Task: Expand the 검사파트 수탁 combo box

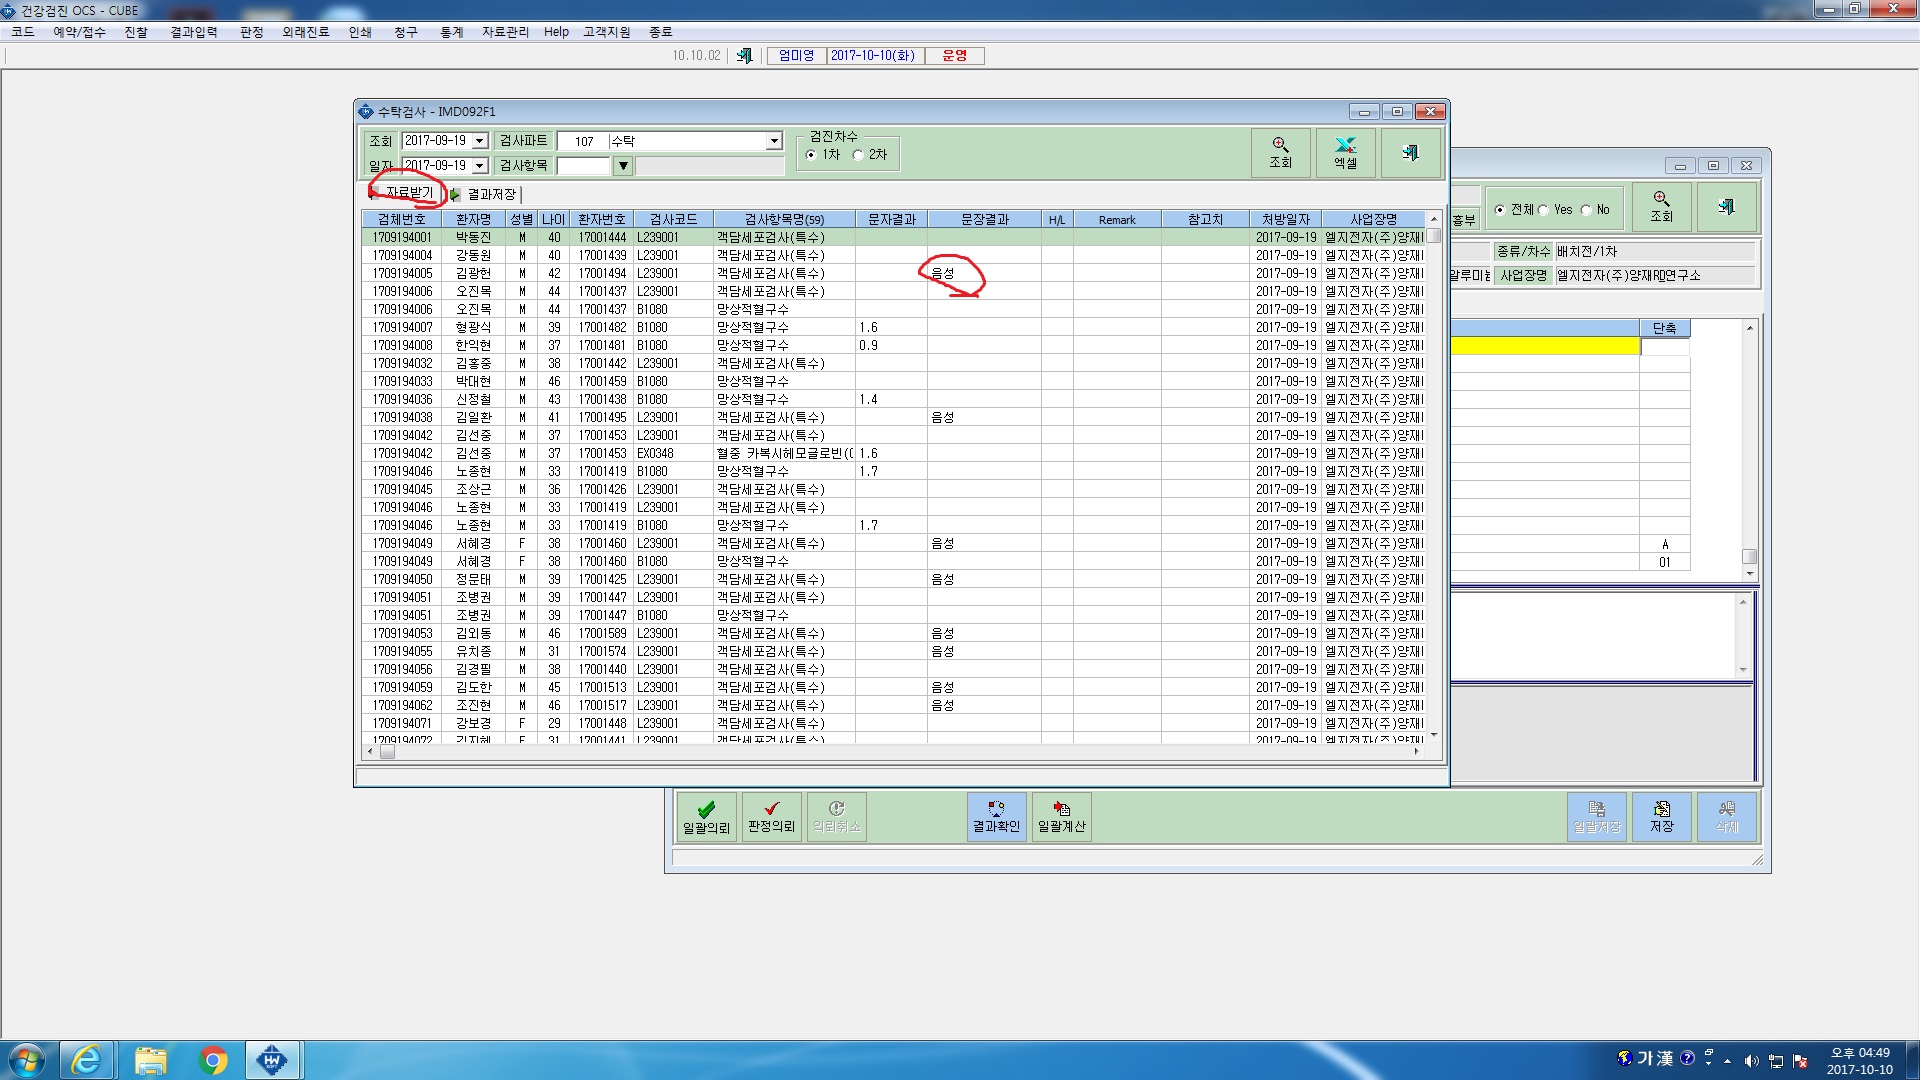Action: [774, 141]
